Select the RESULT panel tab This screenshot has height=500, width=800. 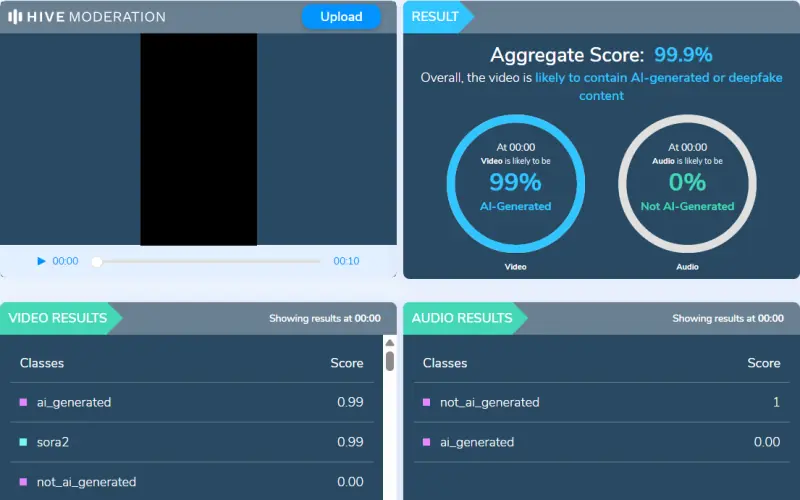click(x=436, y=17)
